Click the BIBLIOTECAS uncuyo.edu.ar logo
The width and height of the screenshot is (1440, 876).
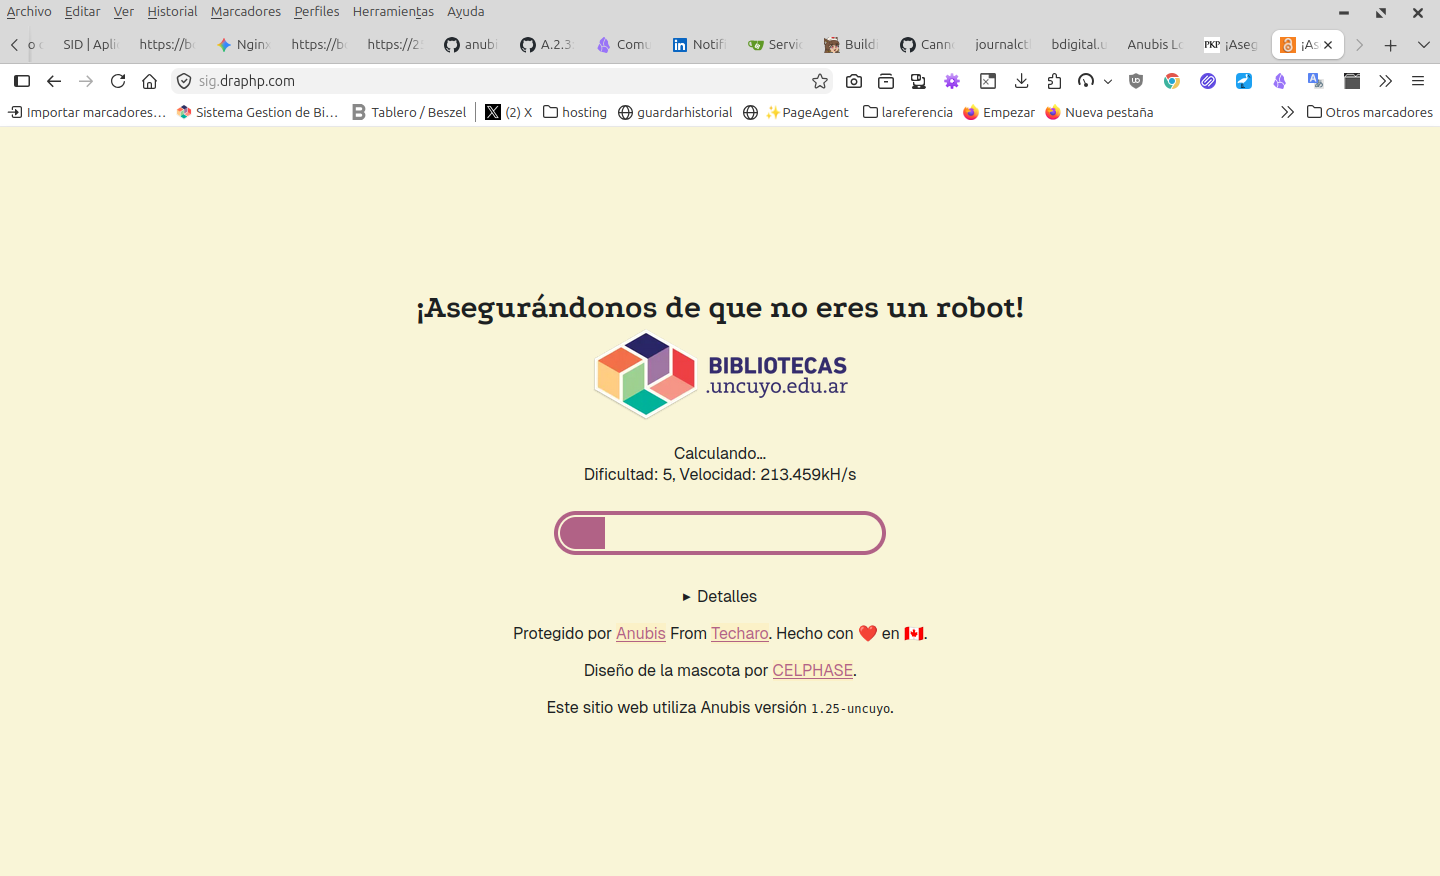click(x=720, y=375)
